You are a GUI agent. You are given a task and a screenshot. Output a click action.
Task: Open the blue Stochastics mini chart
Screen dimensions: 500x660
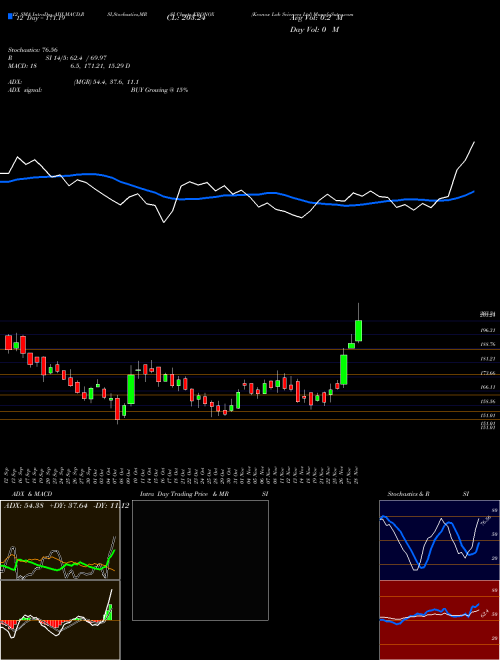tap(439, 540)
